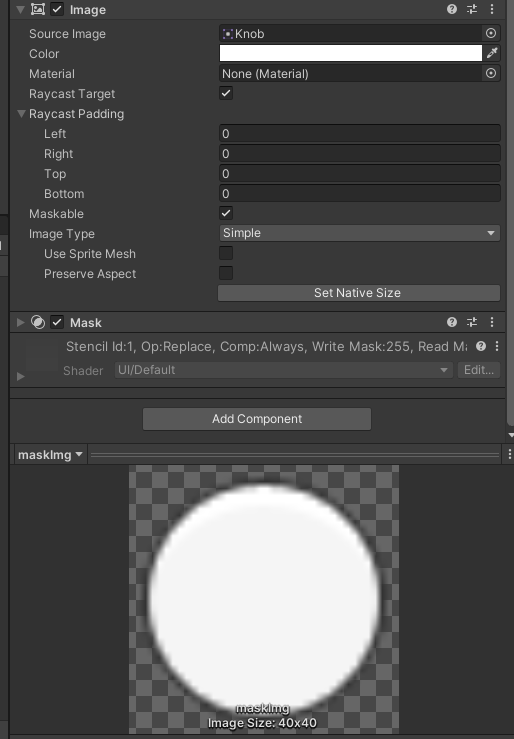Click Set Native Size button
514x739 pixels.
click(x=359, y=293)
